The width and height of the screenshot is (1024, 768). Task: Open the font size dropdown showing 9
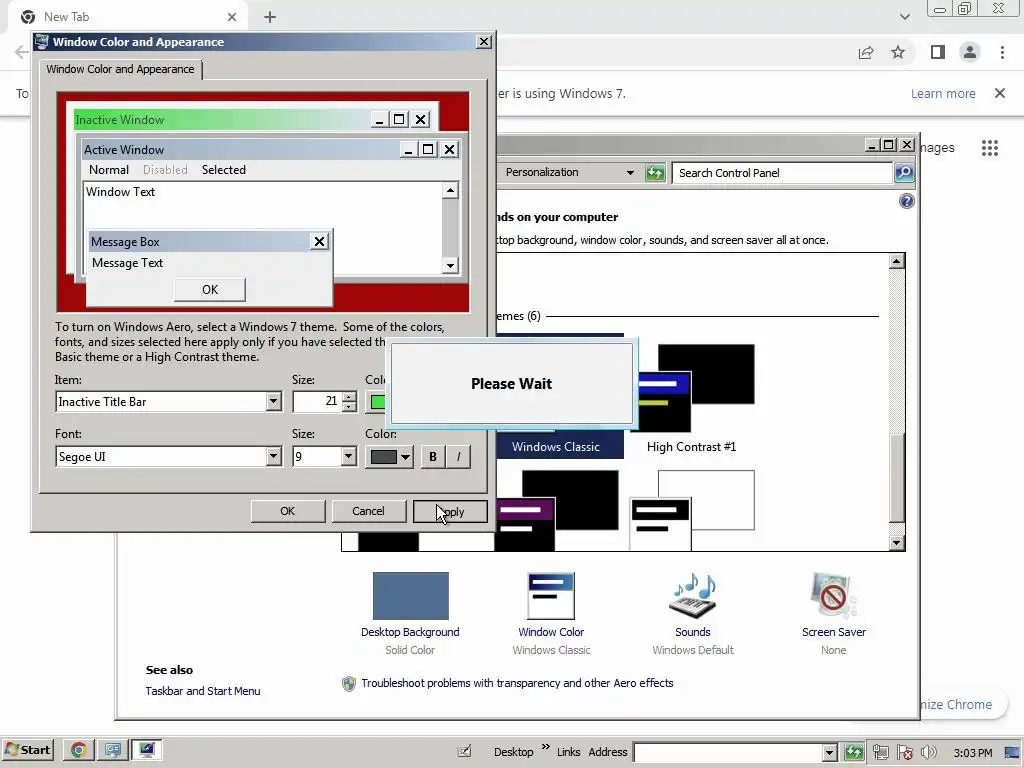coord(349,456)
